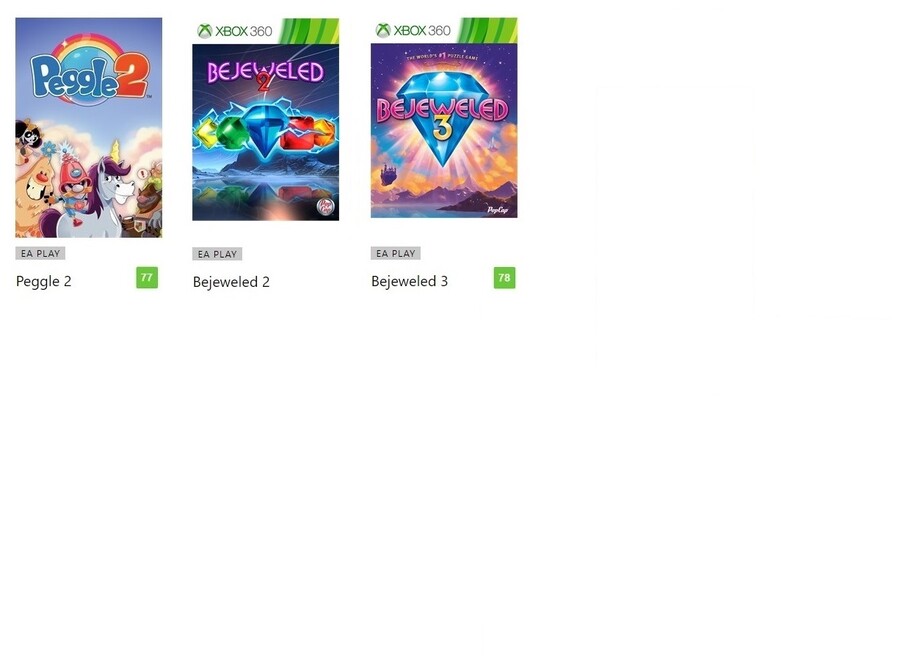Click the rainbow Peggle 2 logo
This screenshot has width=900, height=664.
click(x=90, y=70)
